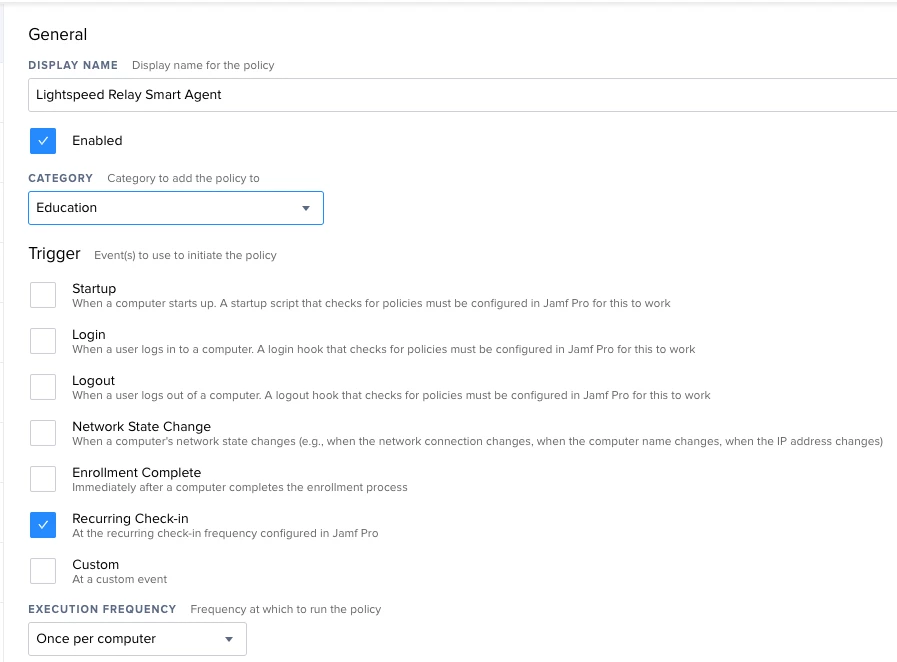Click 'When a user logs in to' description
This screenshot has height=662, width=897.
[x=384, y=350]
